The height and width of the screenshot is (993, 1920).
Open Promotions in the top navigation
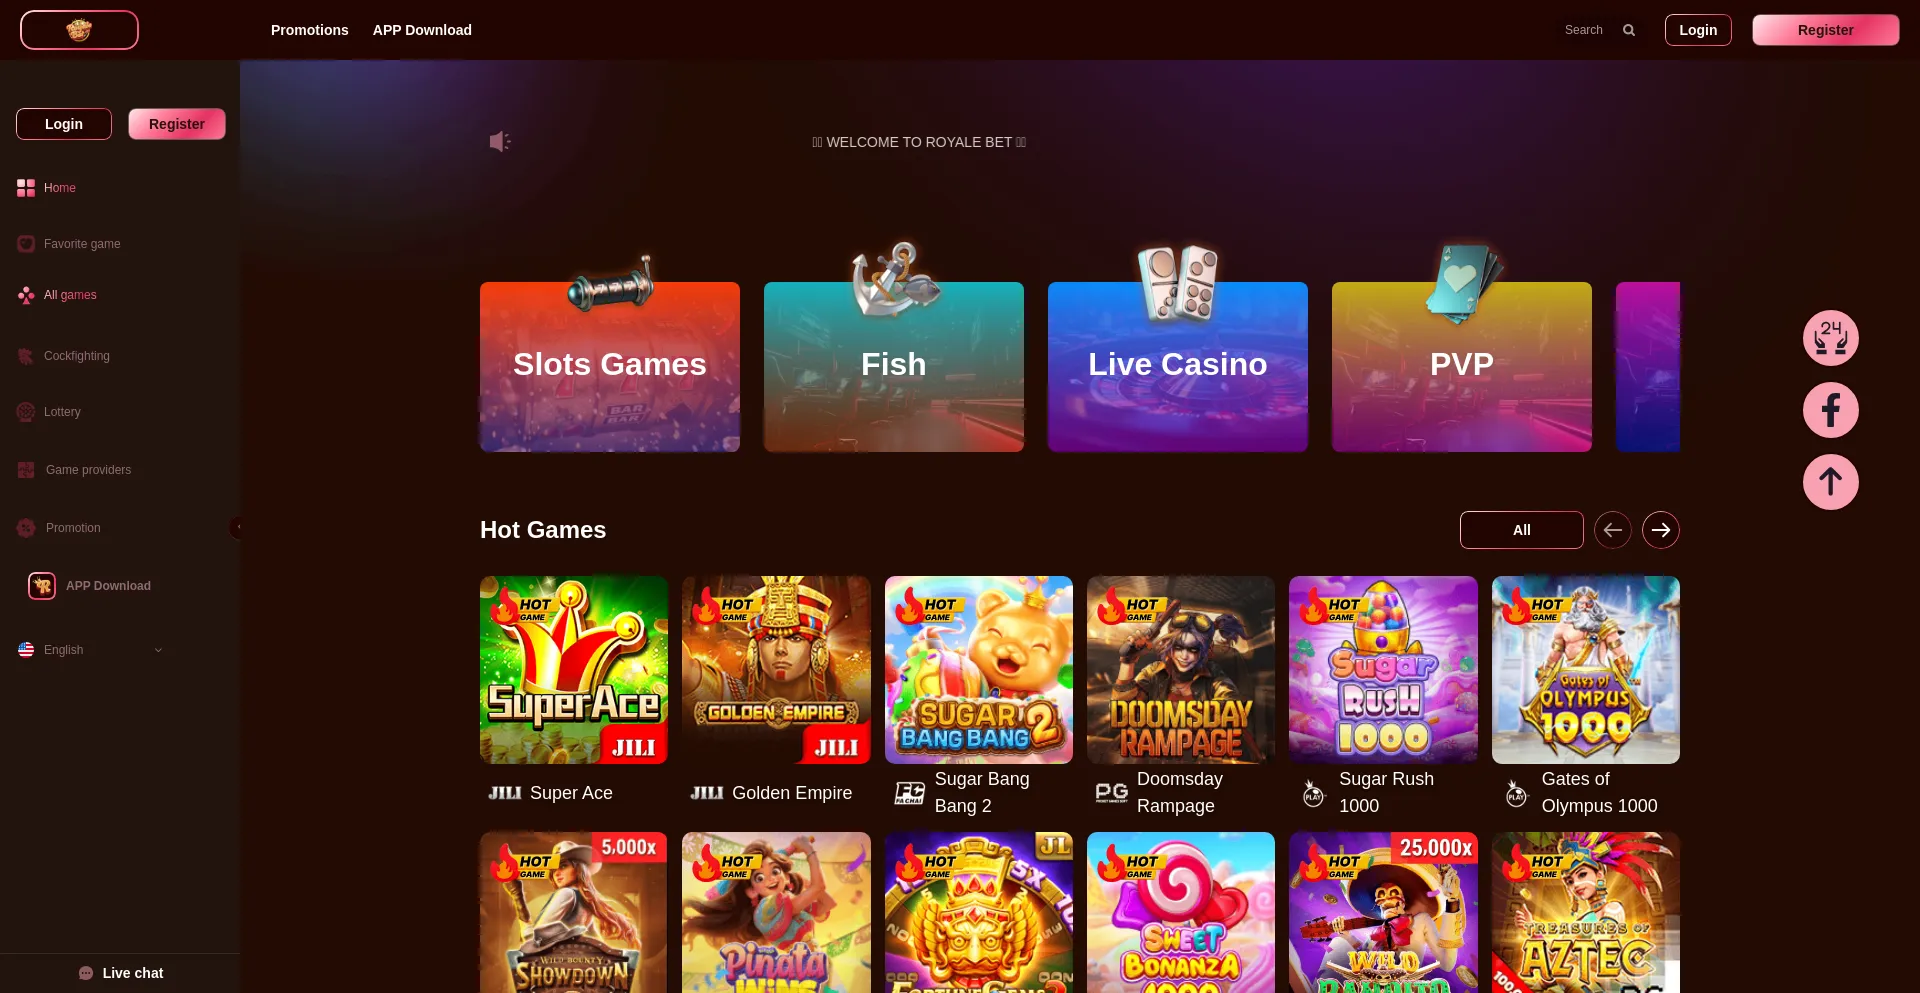click(310, 30)
